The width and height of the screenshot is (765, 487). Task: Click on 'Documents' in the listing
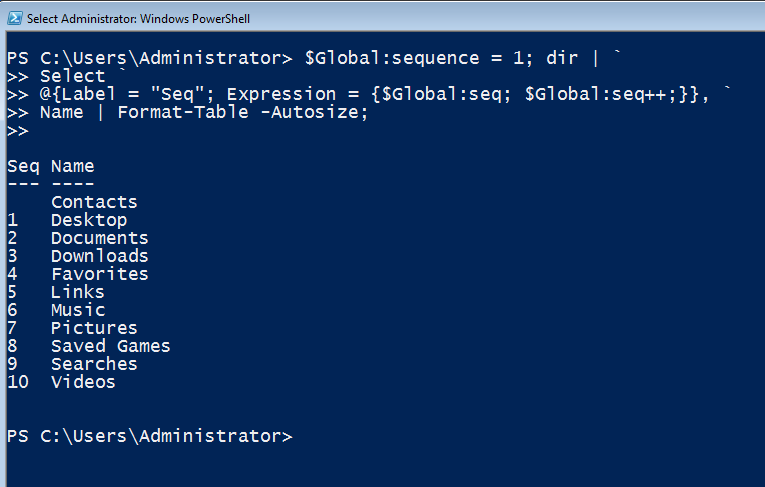pyautogui.click(x=100, y=238)
